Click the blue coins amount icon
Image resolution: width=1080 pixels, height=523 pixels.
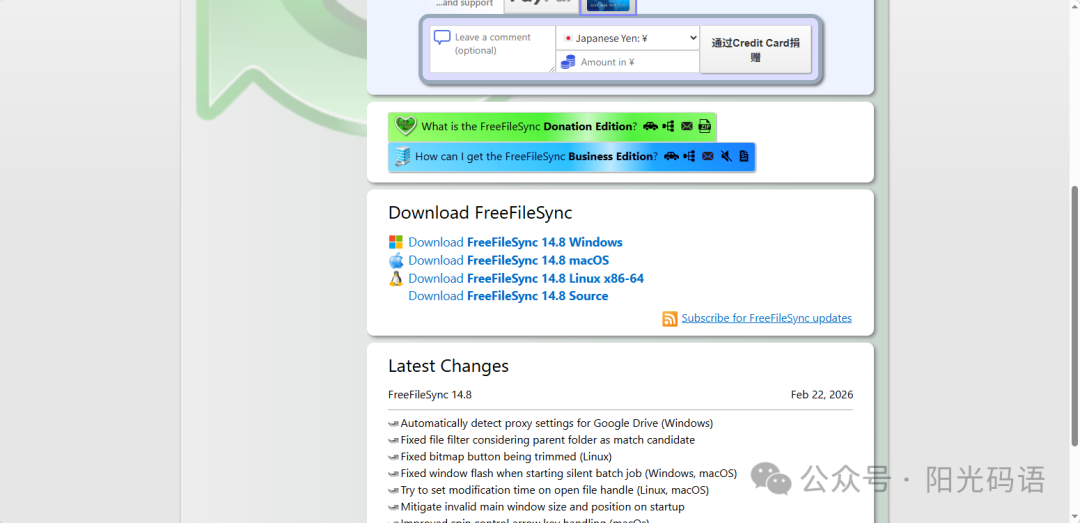coord(568,62)
